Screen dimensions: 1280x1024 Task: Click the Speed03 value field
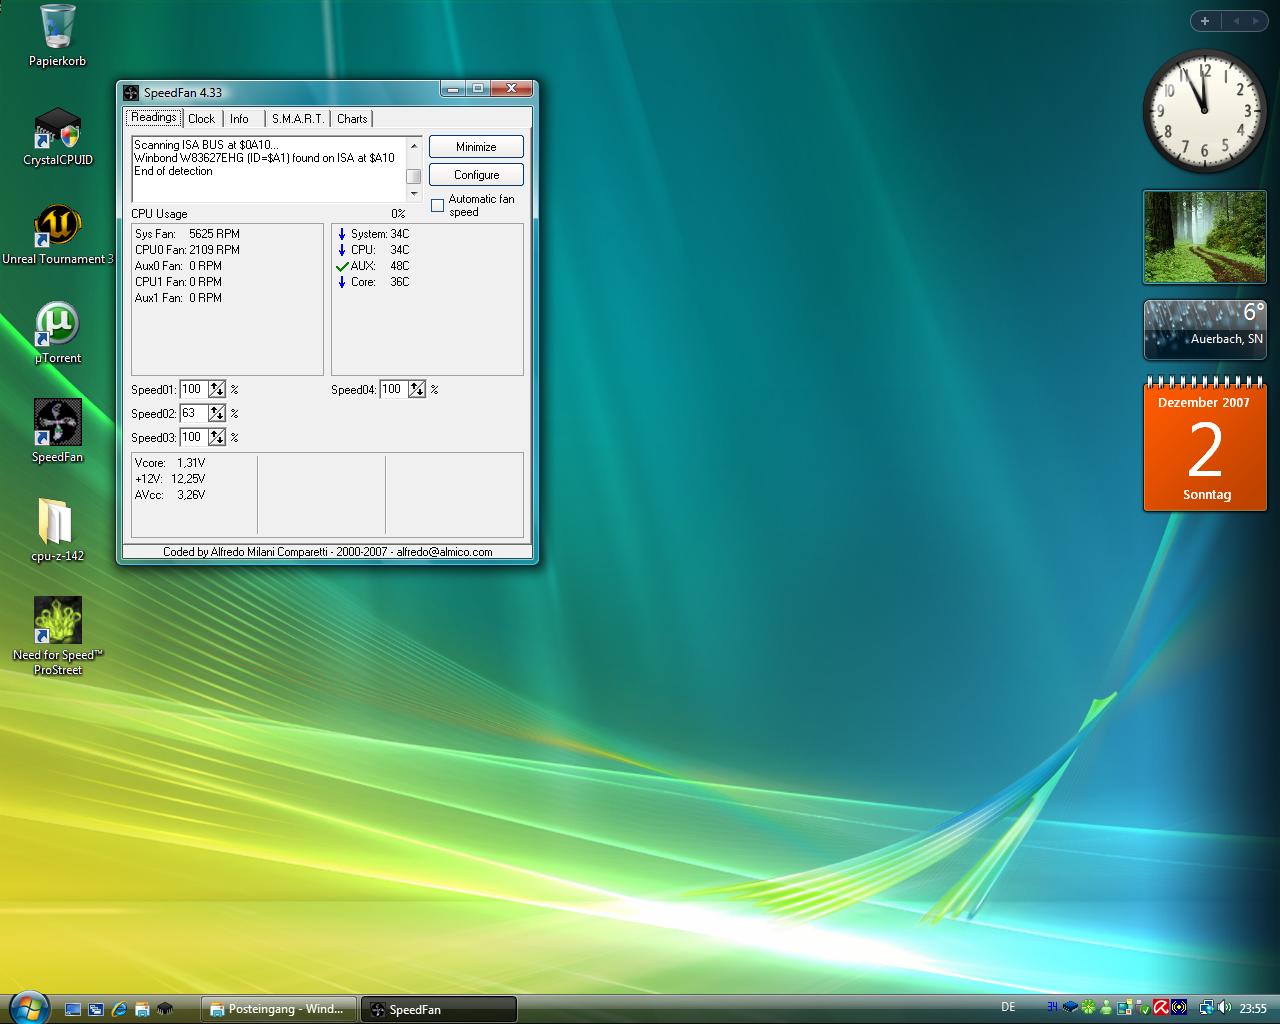(x=194, y=437)
